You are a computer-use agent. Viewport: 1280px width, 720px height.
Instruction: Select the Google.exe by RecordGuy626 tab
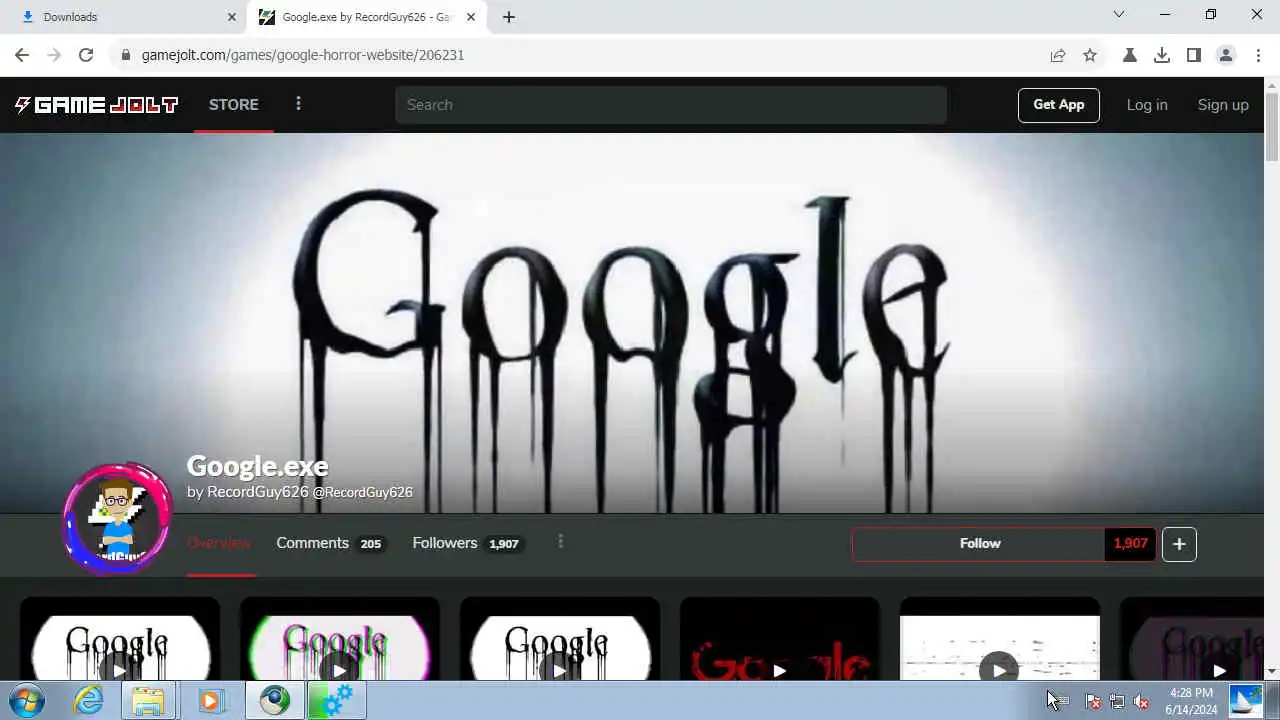pyautogui.click(x=367, y=17)
